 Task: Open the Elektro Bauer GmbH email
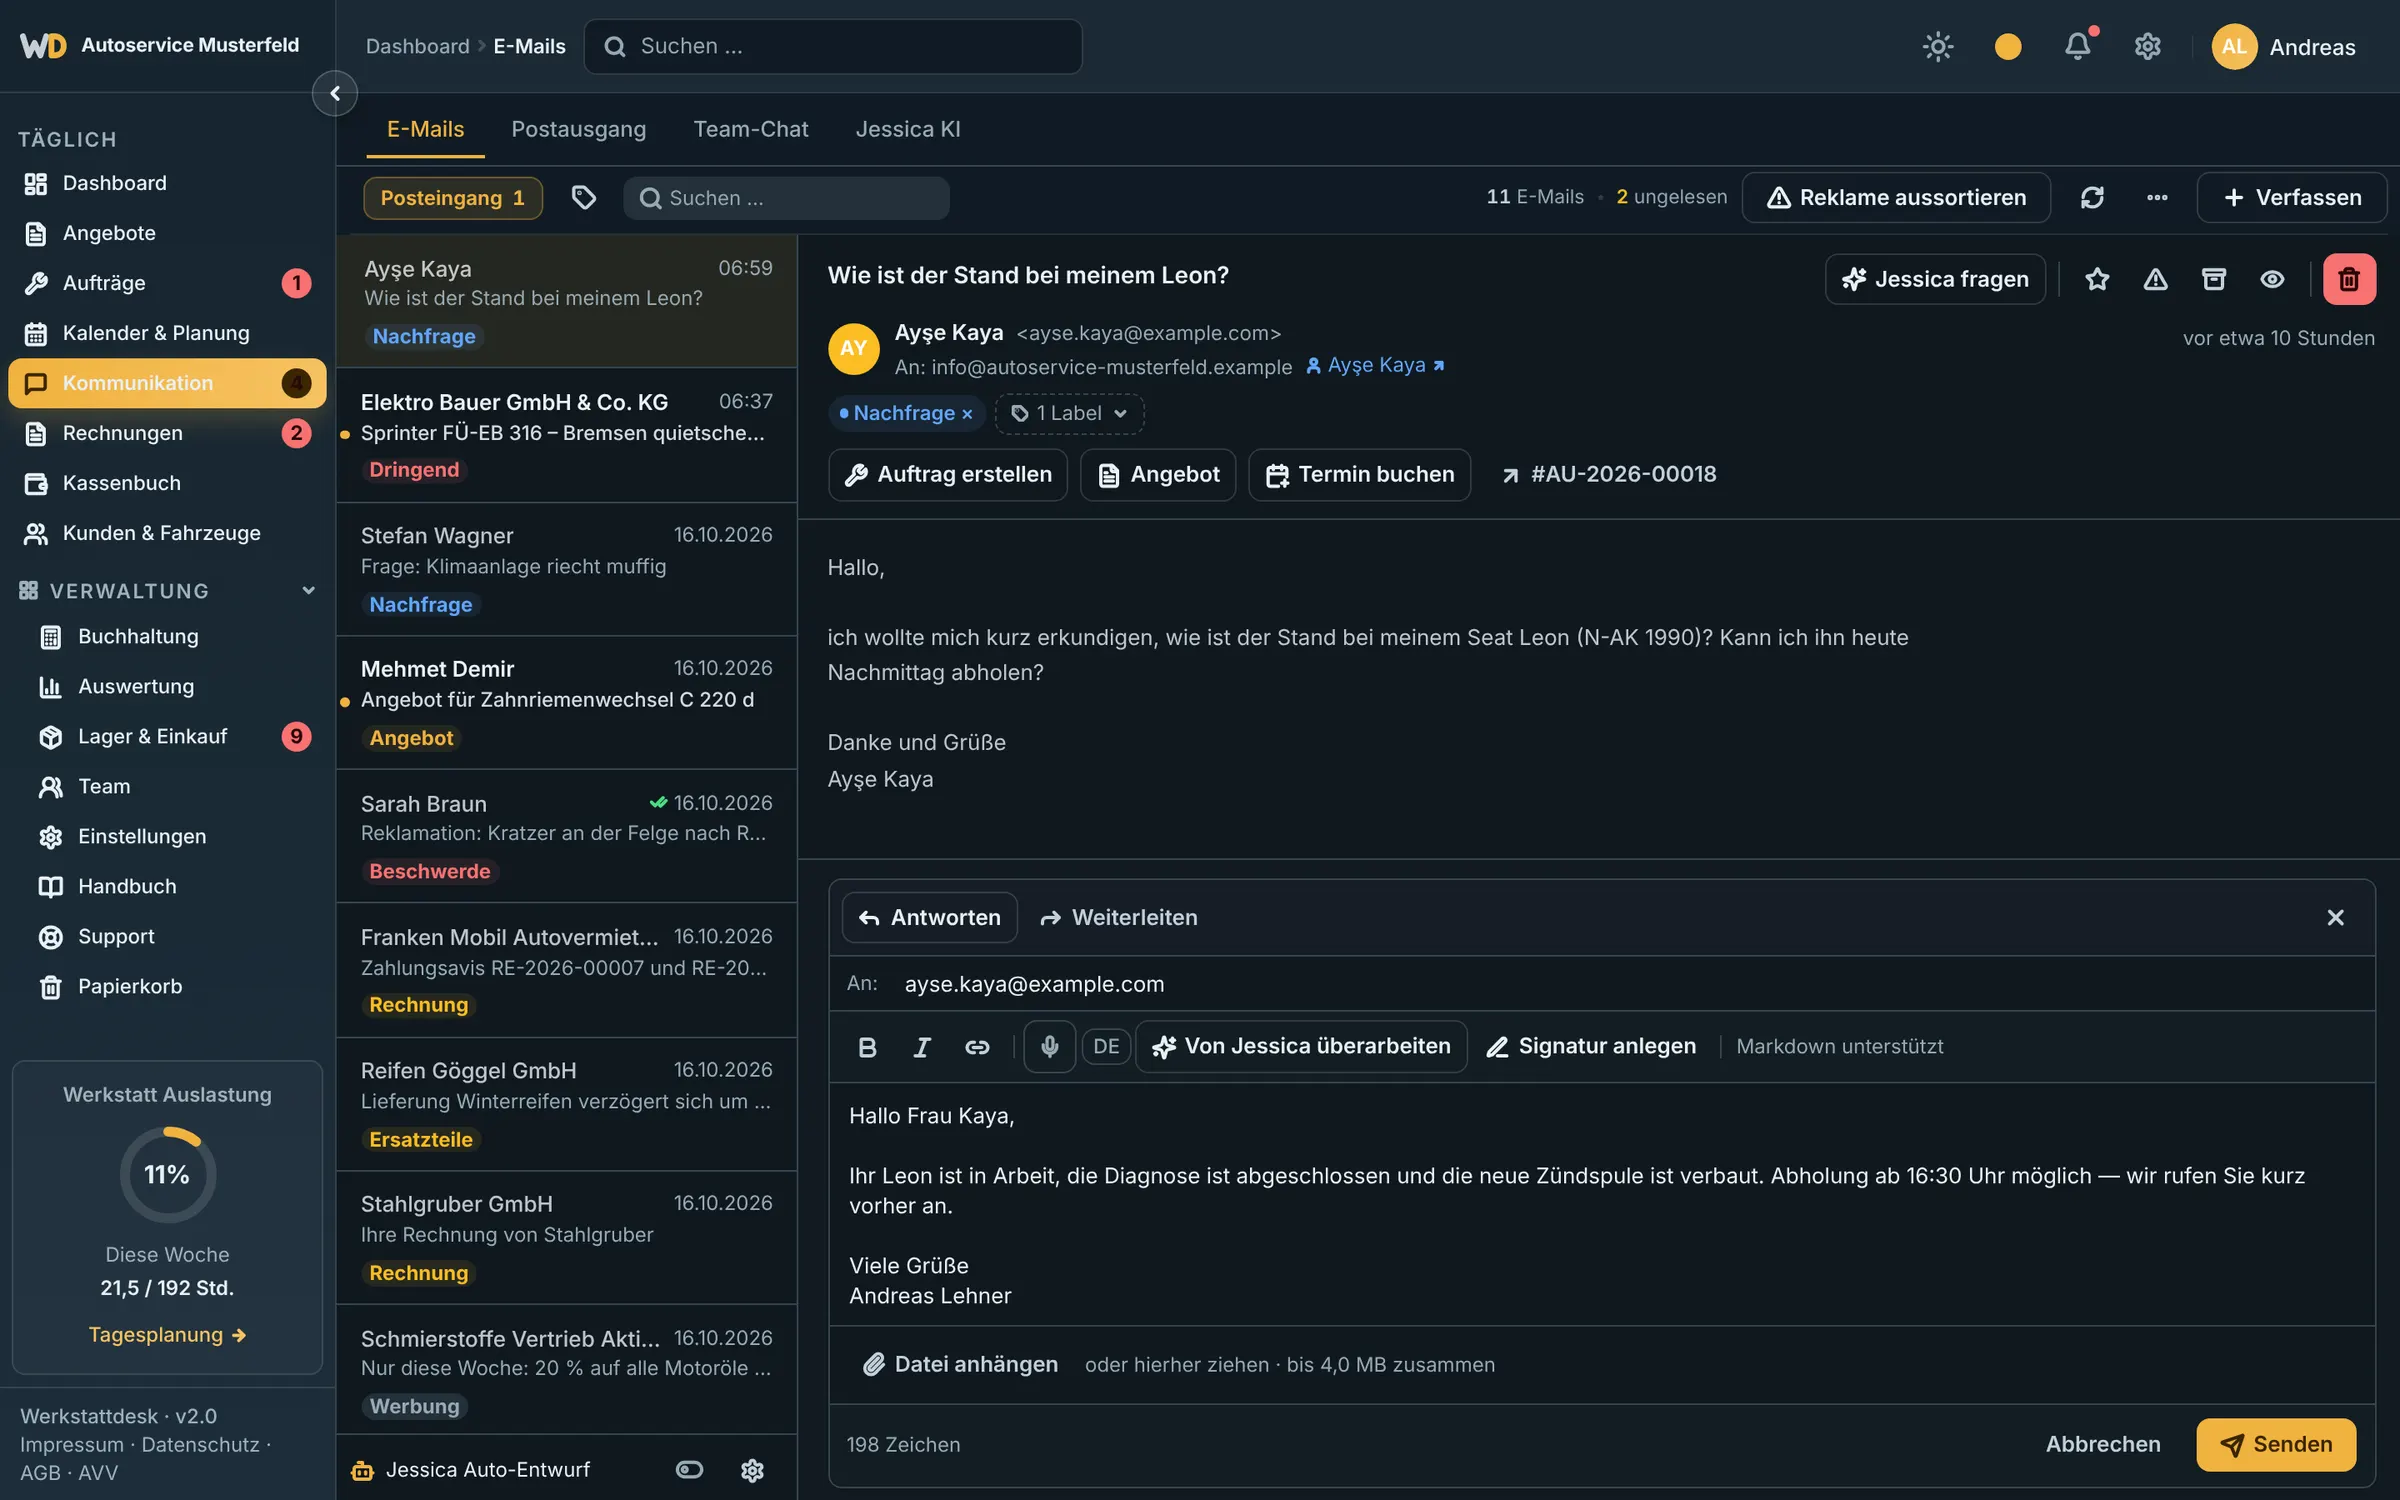tap(566, 435)
